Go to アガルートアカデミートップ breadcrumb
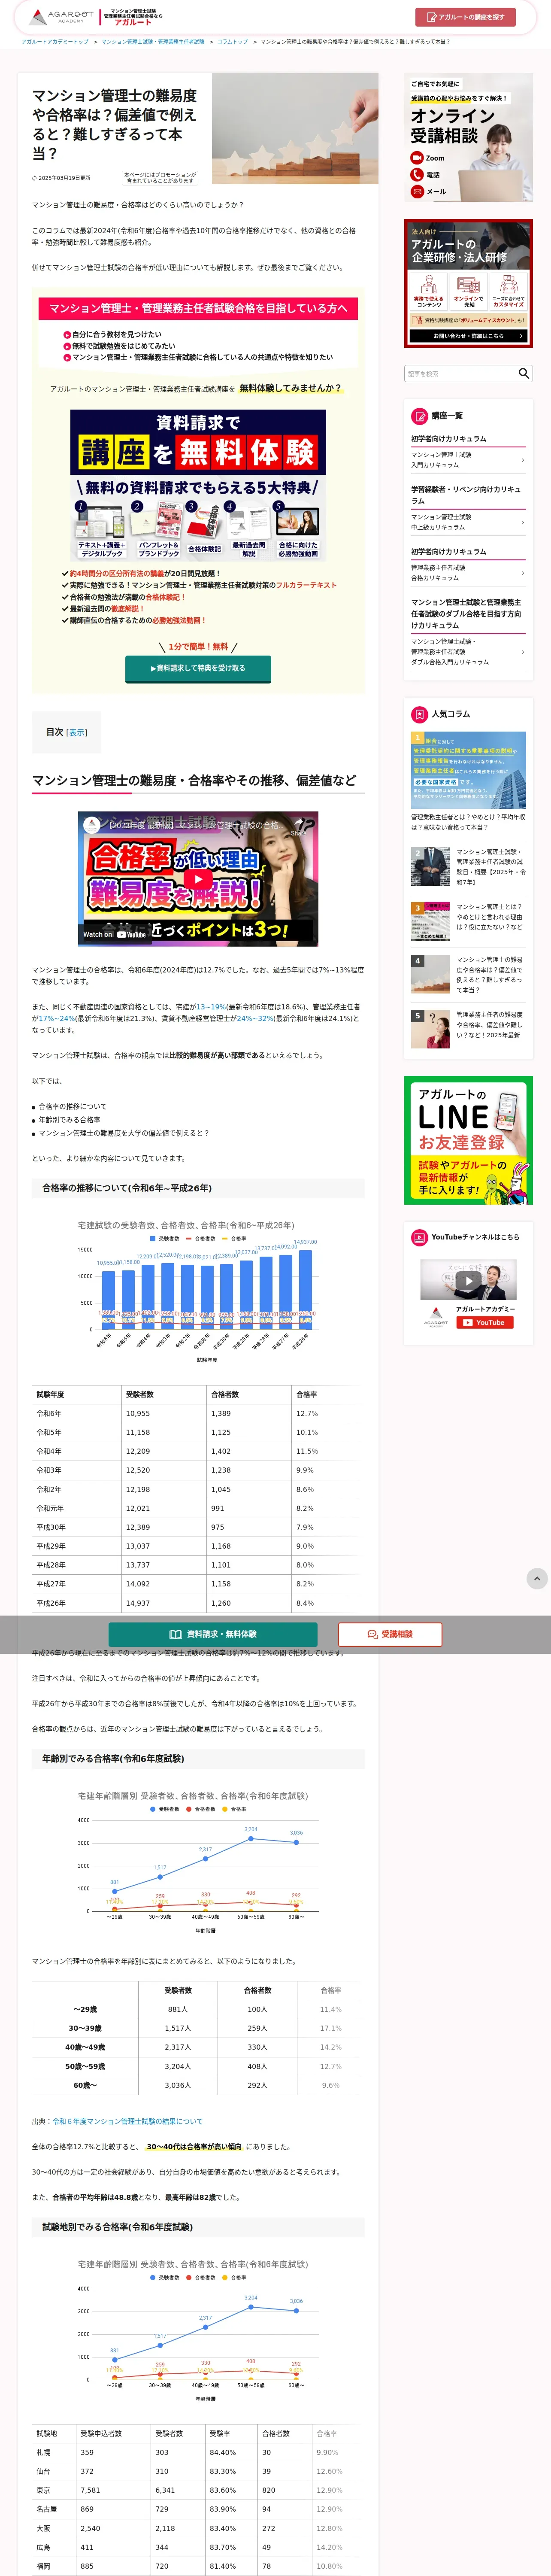 55,42
